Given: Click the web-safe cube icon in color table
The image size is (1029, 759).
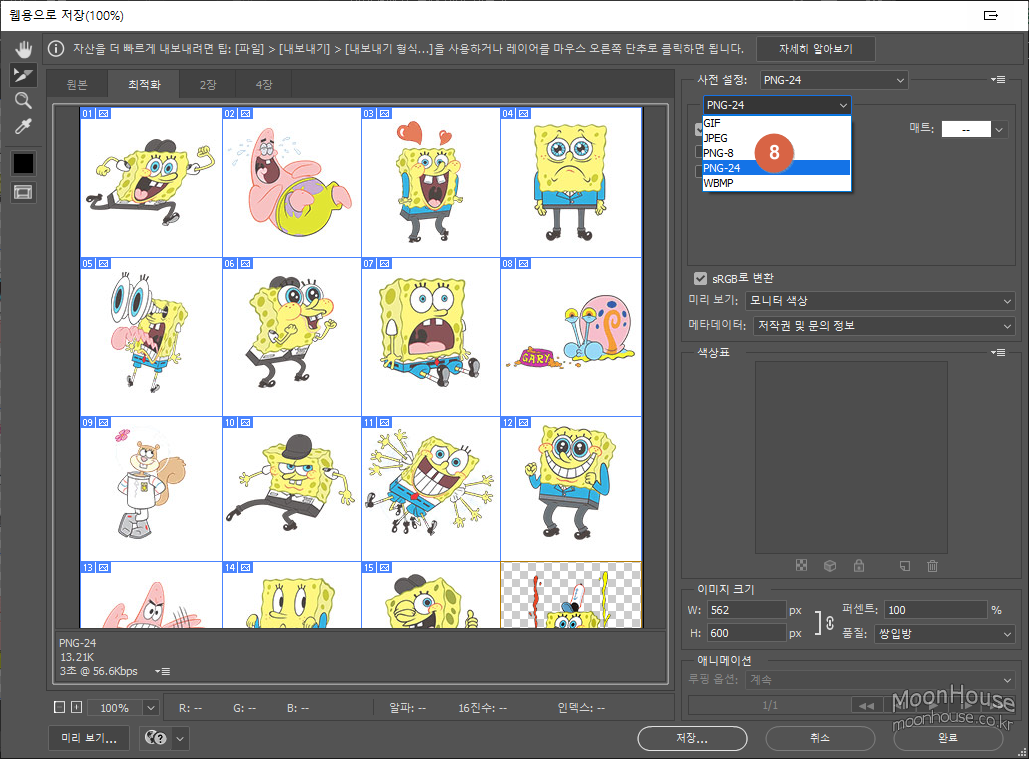Looking at the screenshot, I should (x=830, y=565).
